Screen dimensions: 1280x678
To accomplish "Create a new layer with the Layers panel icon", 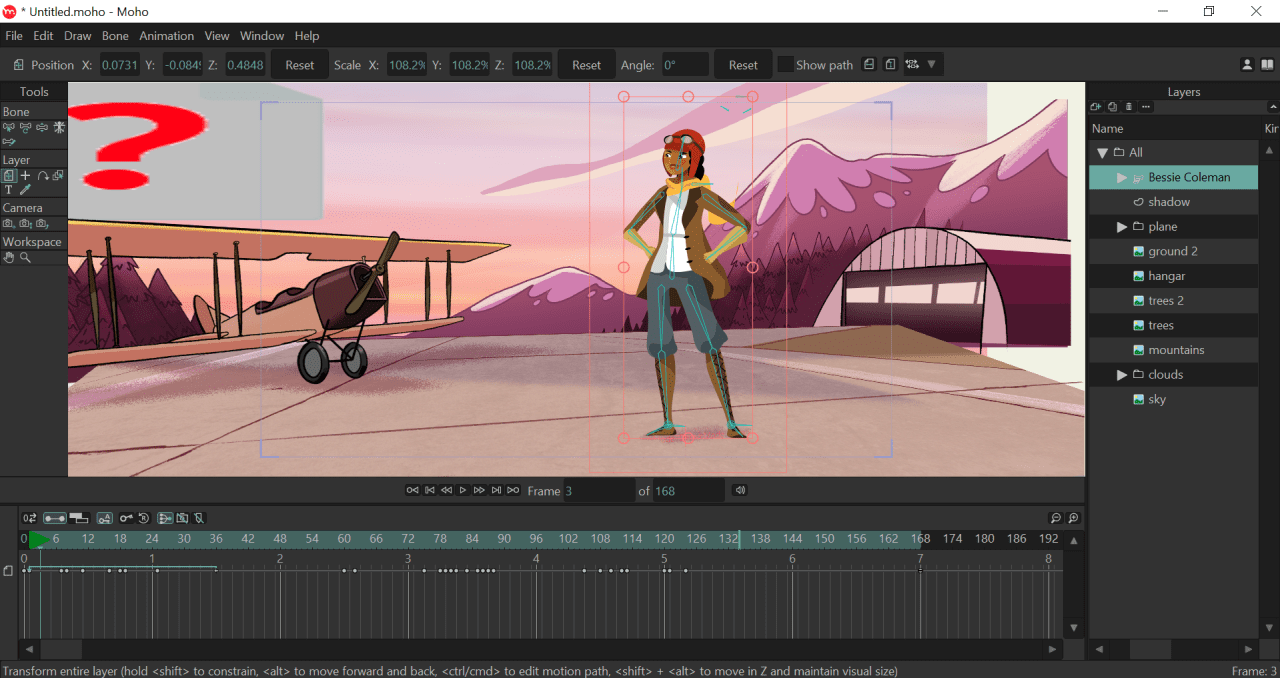I will (1095, 106).
